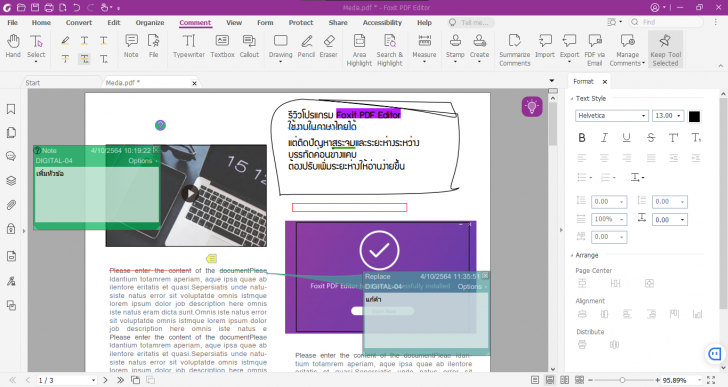This screenshot has width=728, height=387.
Task: Switch to the Organize tab
Action: click(x=150, y=22)
